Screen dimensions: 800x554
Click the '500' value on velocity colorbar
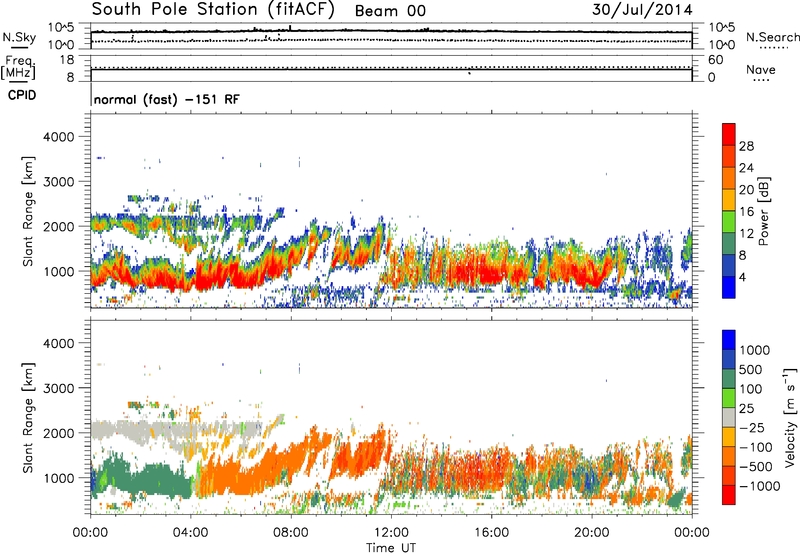pyautogui.click(x=751, y=369)
